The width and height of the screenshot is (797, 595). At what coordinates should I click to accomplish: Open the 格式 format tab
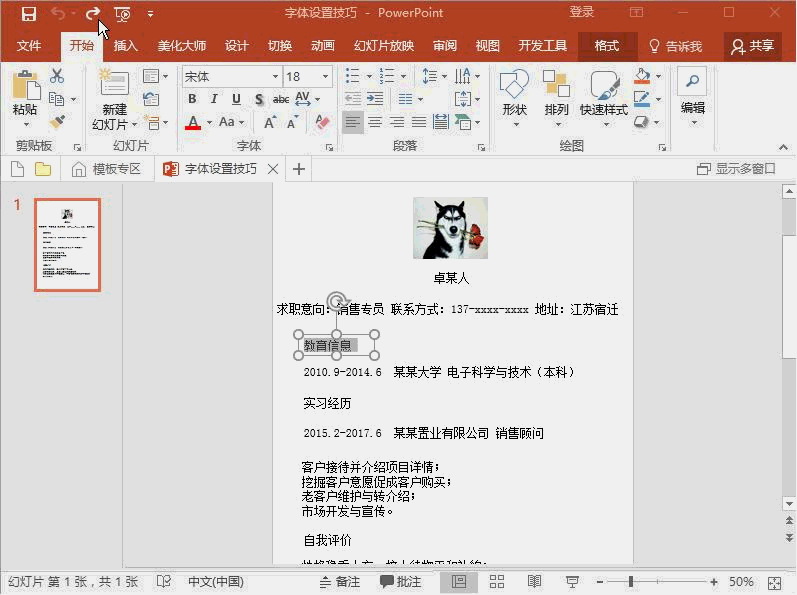tap(607, 46)
